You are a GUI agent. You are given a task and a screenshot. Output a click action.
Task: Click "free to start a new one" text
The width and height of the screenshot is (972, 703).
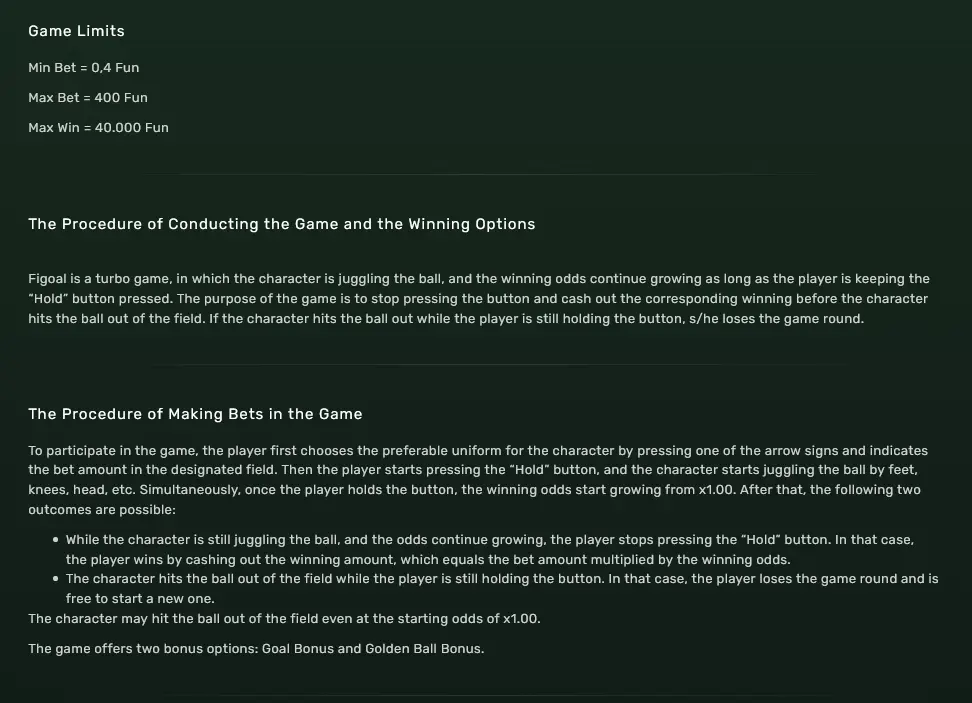point(140,599)
